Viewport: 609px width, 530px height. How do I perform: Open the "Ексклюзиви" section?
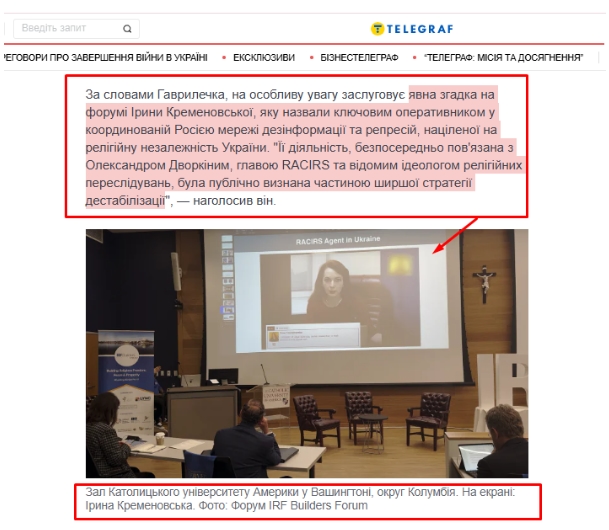pos(263,58)
